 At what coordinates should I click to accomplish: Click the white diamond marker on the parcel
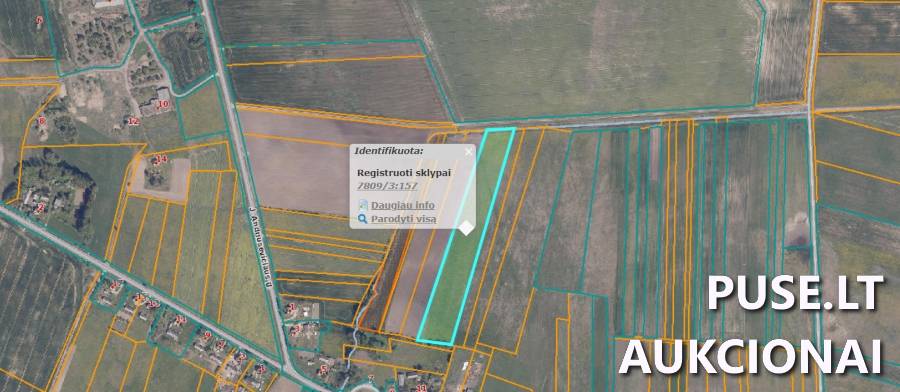(466, 227)
